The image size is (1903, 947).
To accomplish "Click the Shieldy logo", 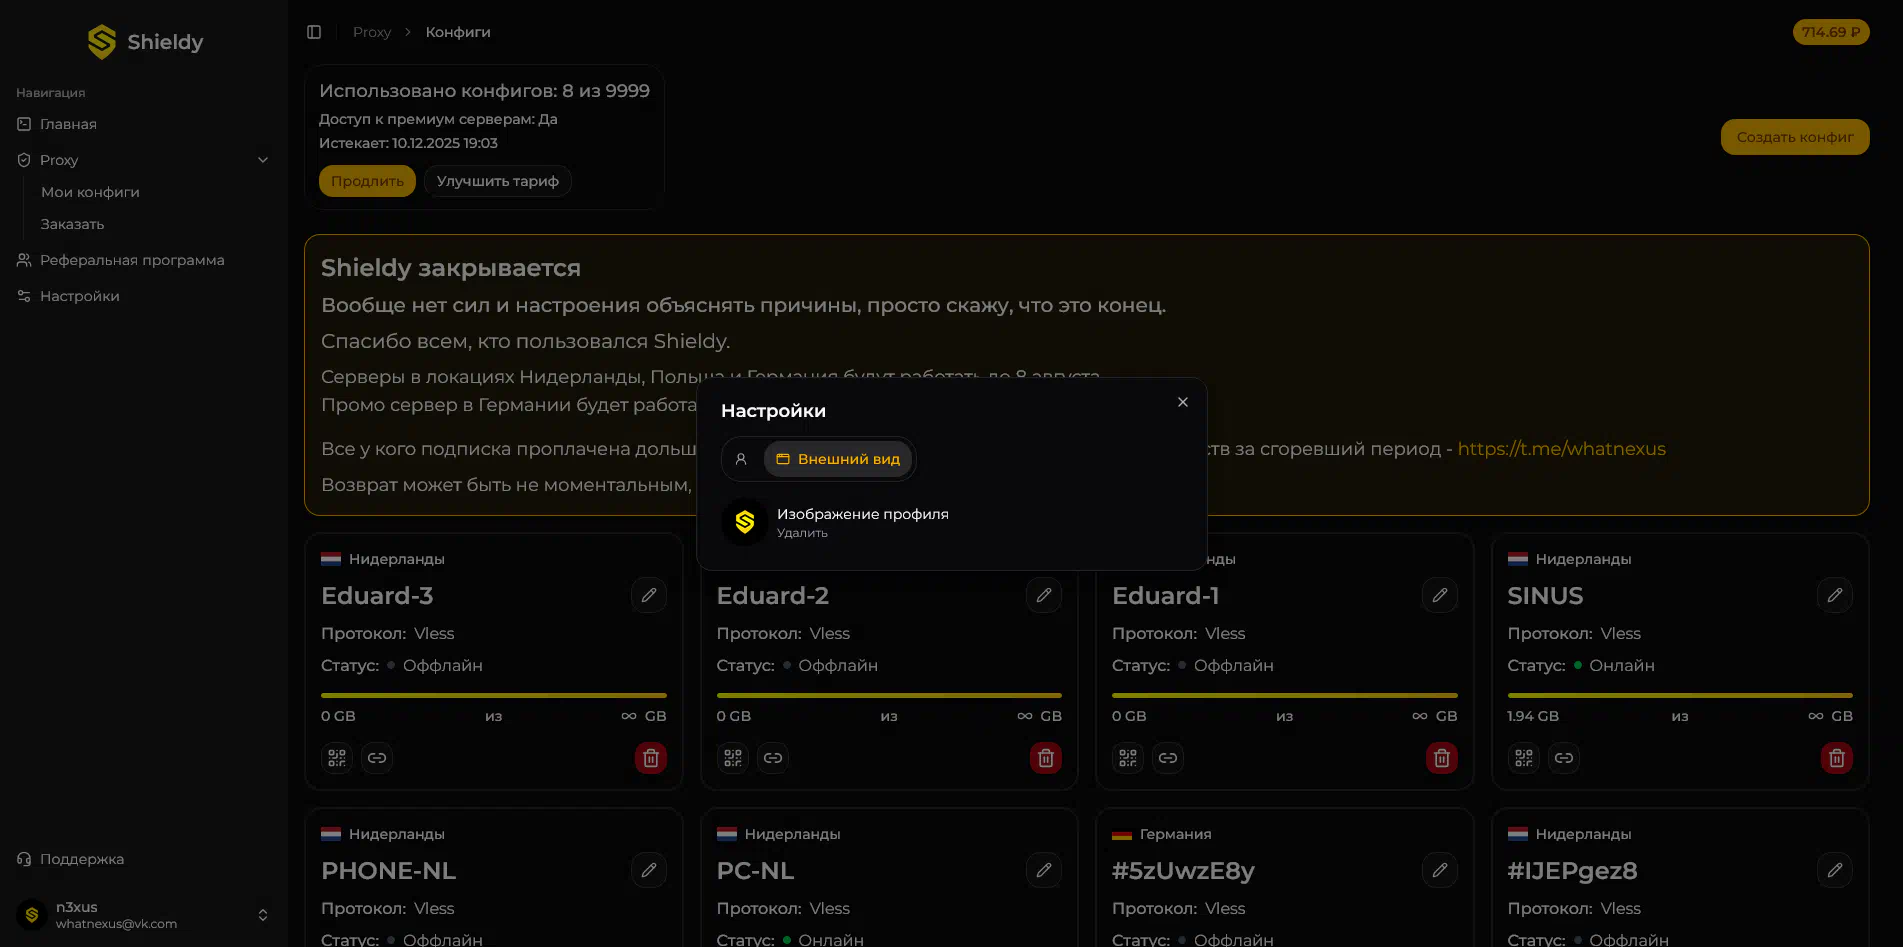I will [x=145, y=42].
